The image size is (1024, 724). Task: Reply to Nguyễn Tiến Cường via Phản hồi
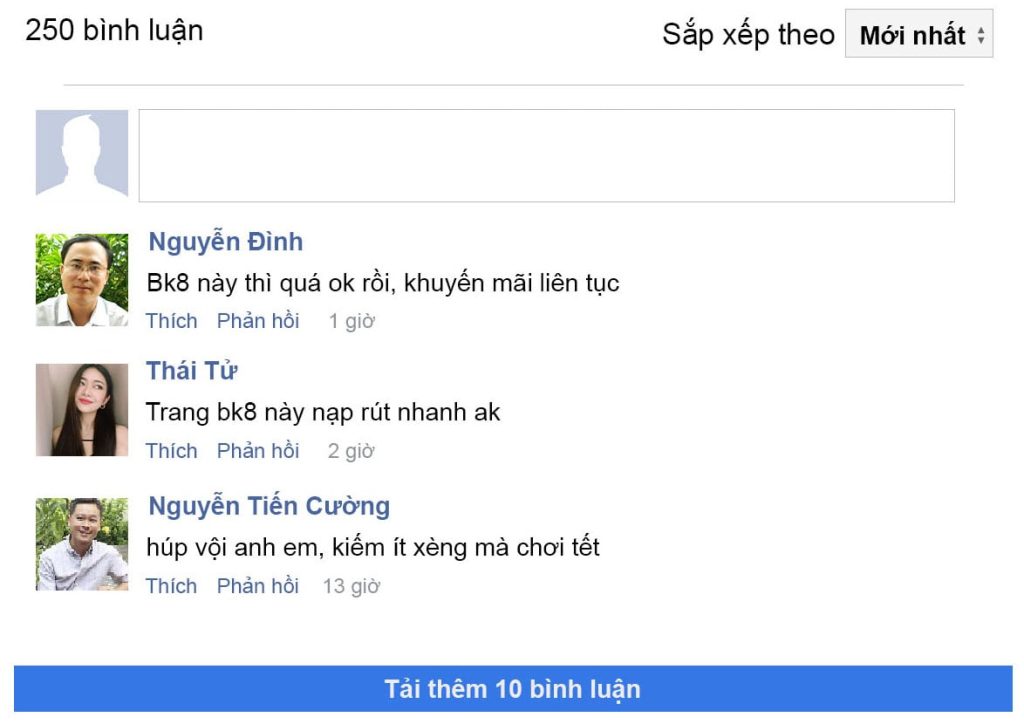[x=258, y=586]
